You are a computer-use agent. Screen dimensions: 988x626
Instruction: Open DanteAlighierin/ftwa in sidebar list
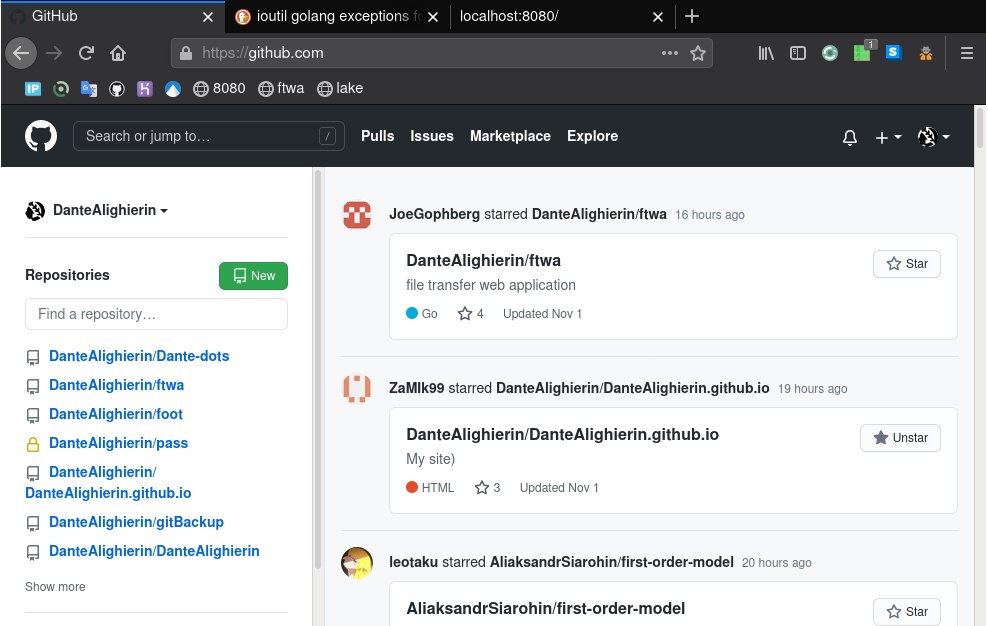pyautogui.click(x=117, y=385)
